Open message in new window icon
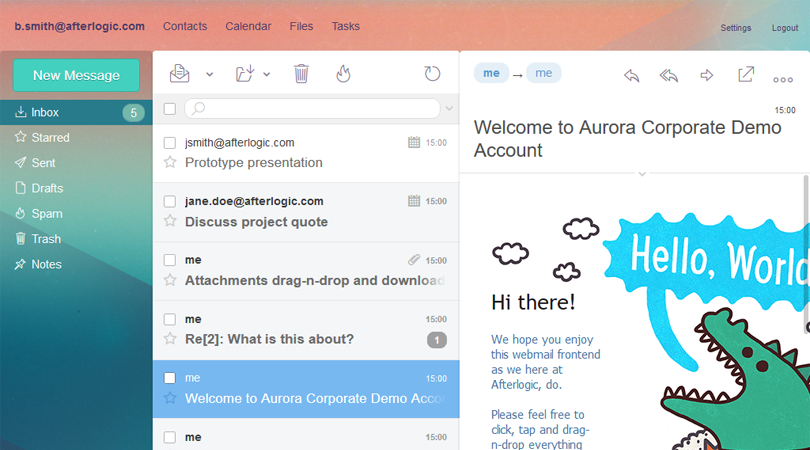 746,75
